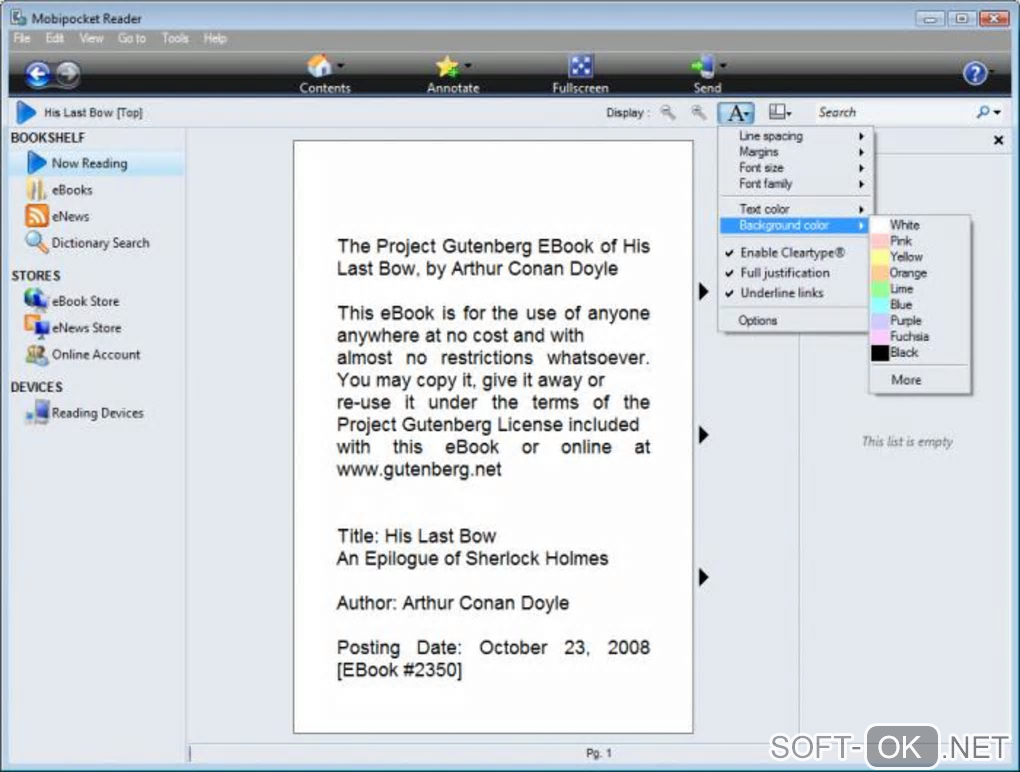
Task: Expand Font family submenu
Action: click(x=794, y=184)
